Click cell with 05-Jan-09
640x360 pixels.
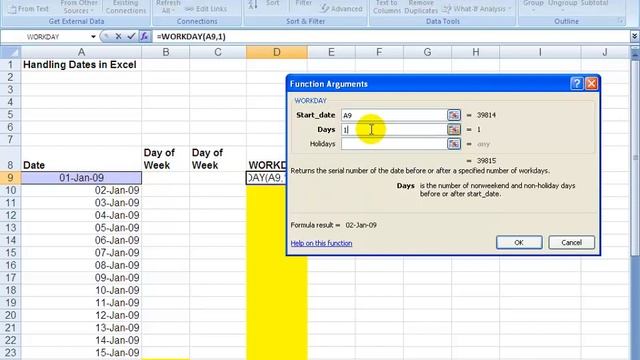coord(81,228)
